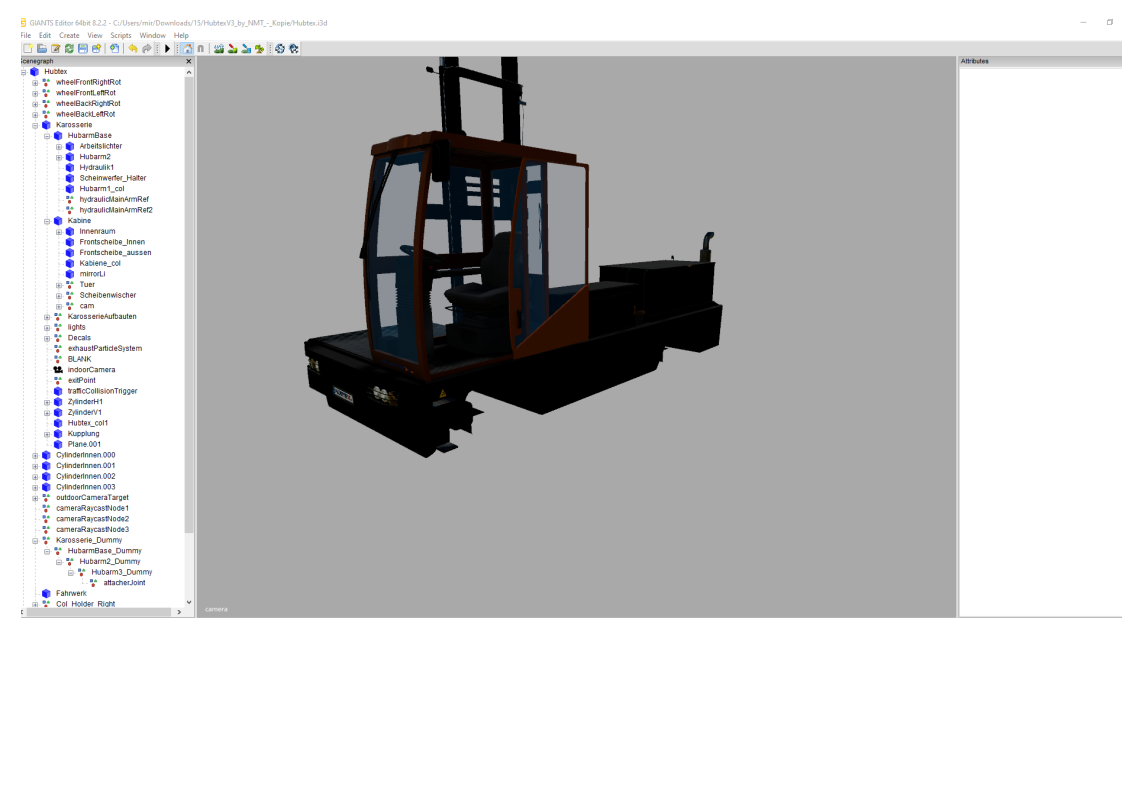Collapse the HubarmBase_Dummy node
The width and height of the screenshot is (1122, 793).
click(x=47, y=551)
